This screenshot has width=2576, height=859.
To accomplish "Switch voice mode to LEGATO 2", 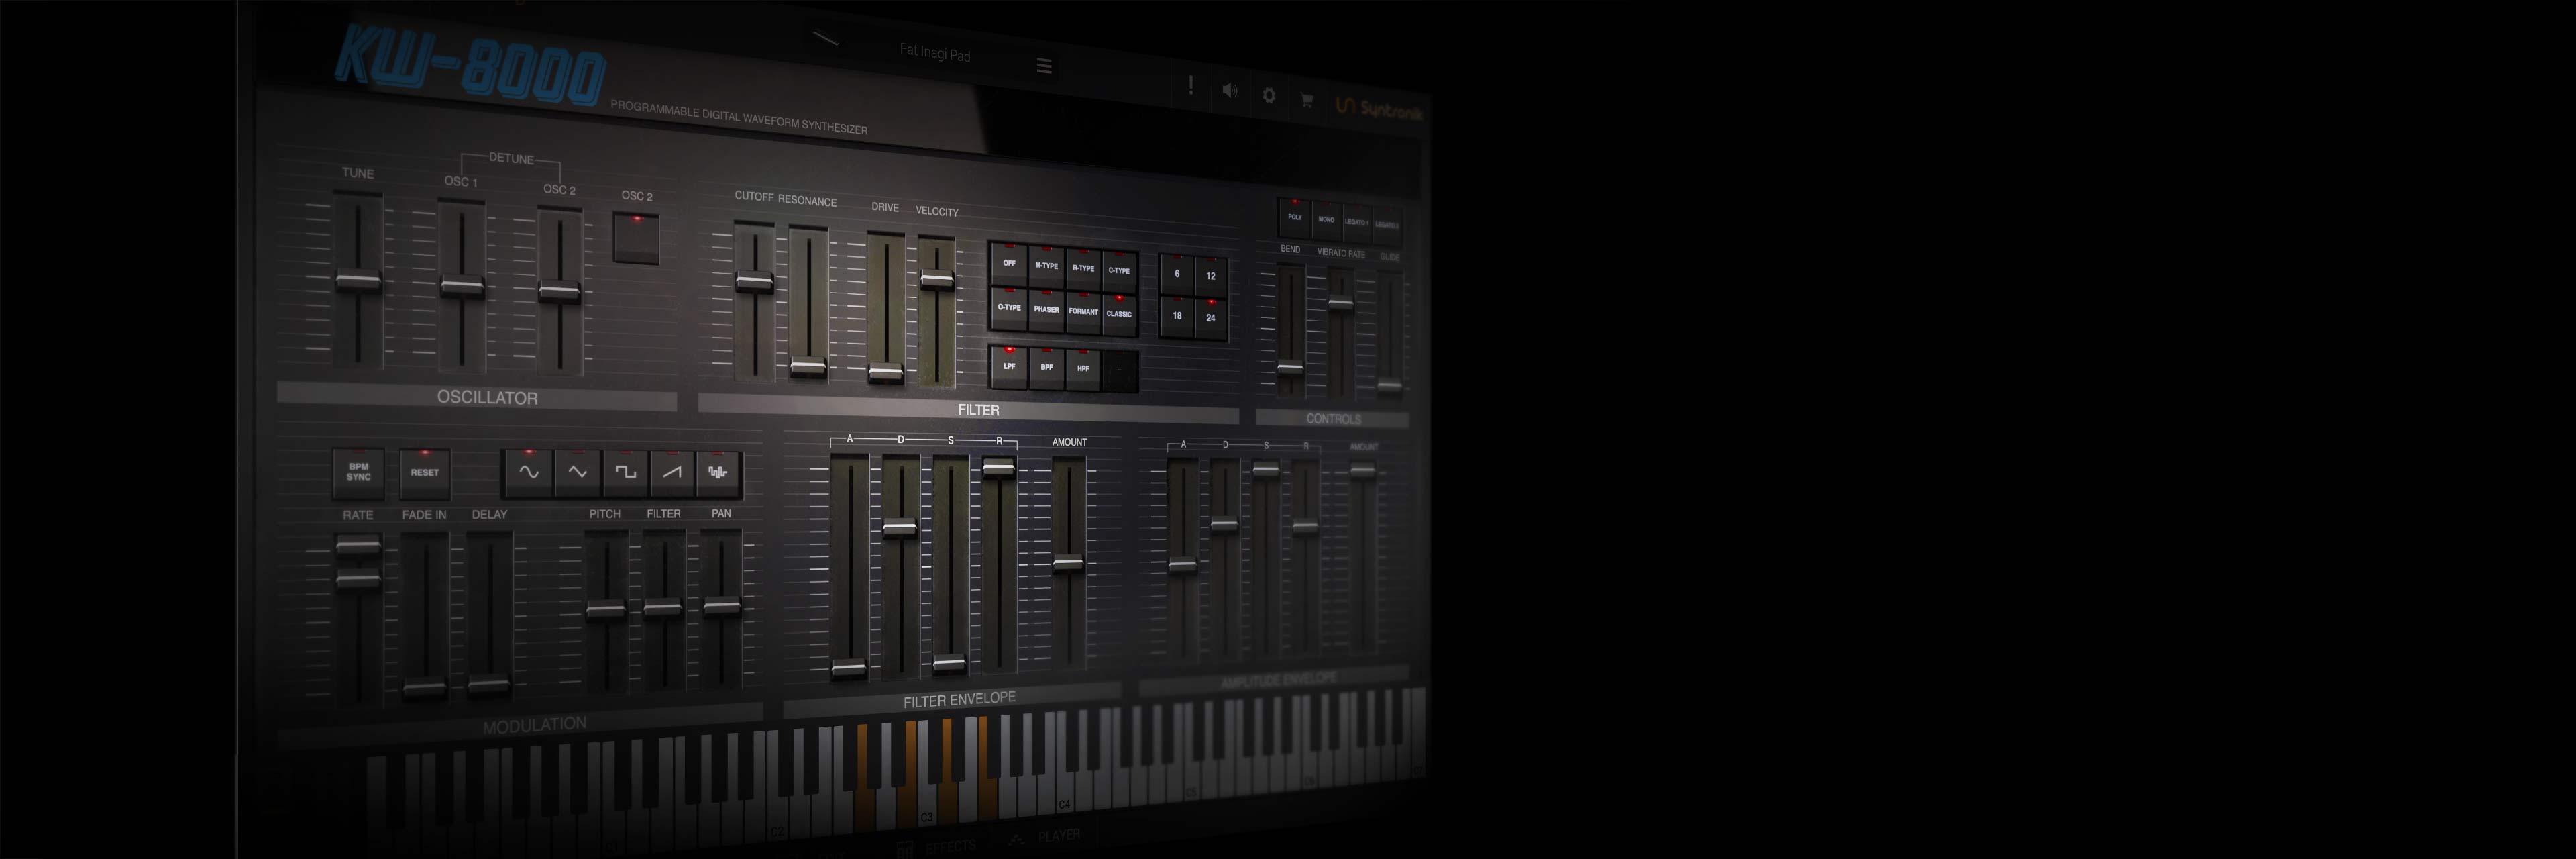I will 1387,226.
